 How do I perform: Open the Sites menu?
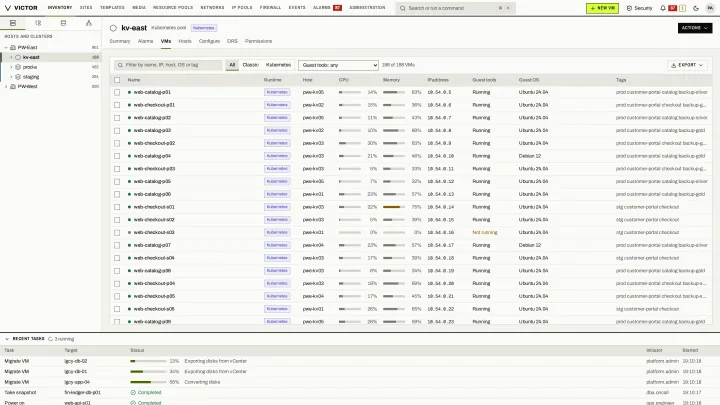[86, 8]
